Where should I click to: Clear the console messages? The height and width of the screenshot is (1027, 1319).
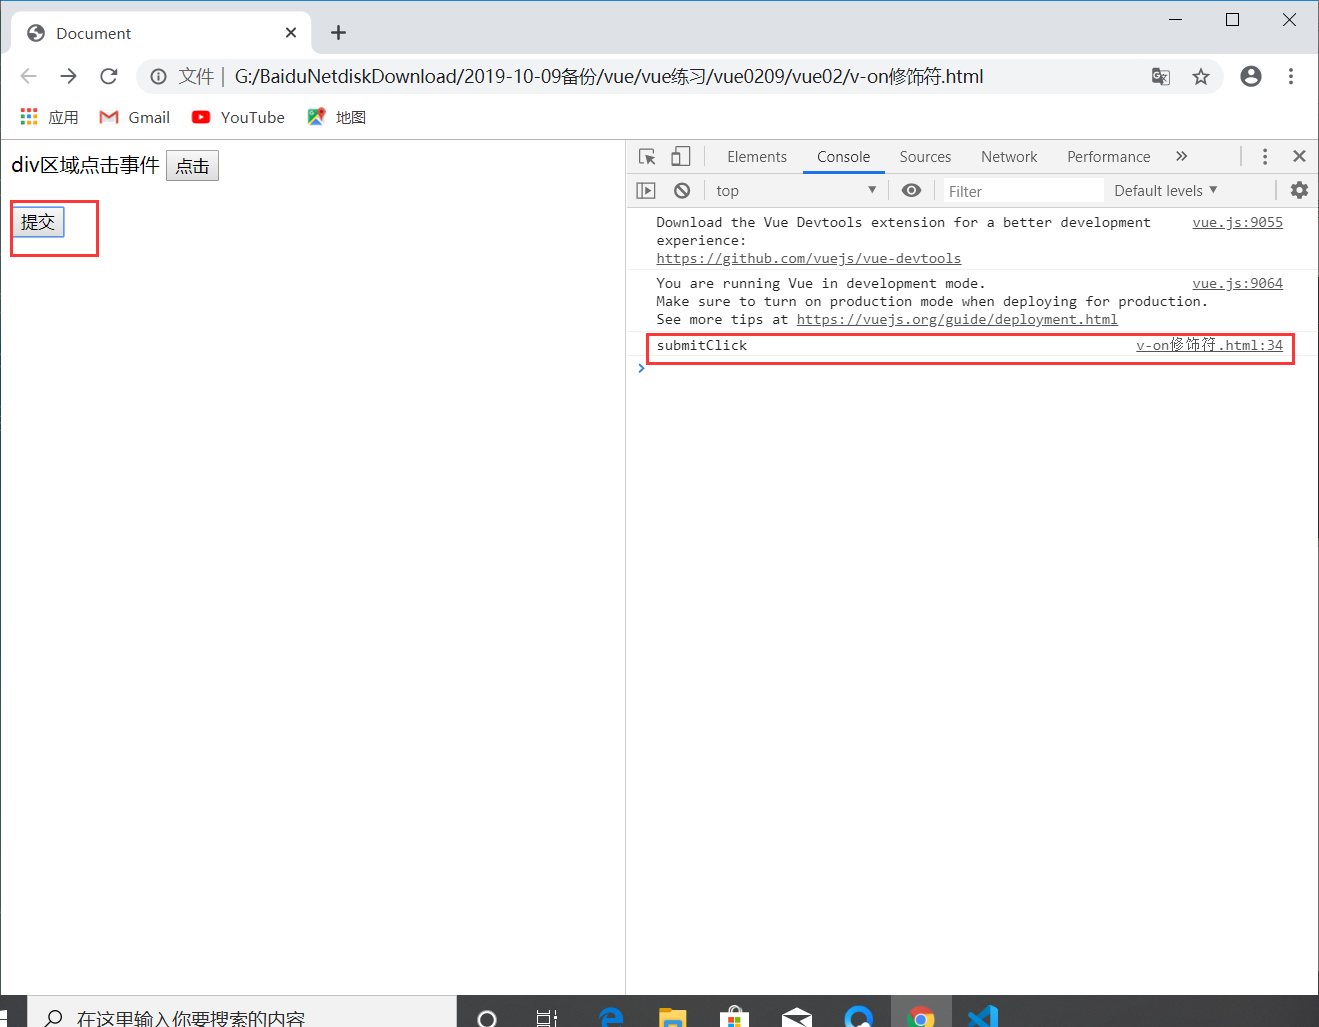coord(681,190)
